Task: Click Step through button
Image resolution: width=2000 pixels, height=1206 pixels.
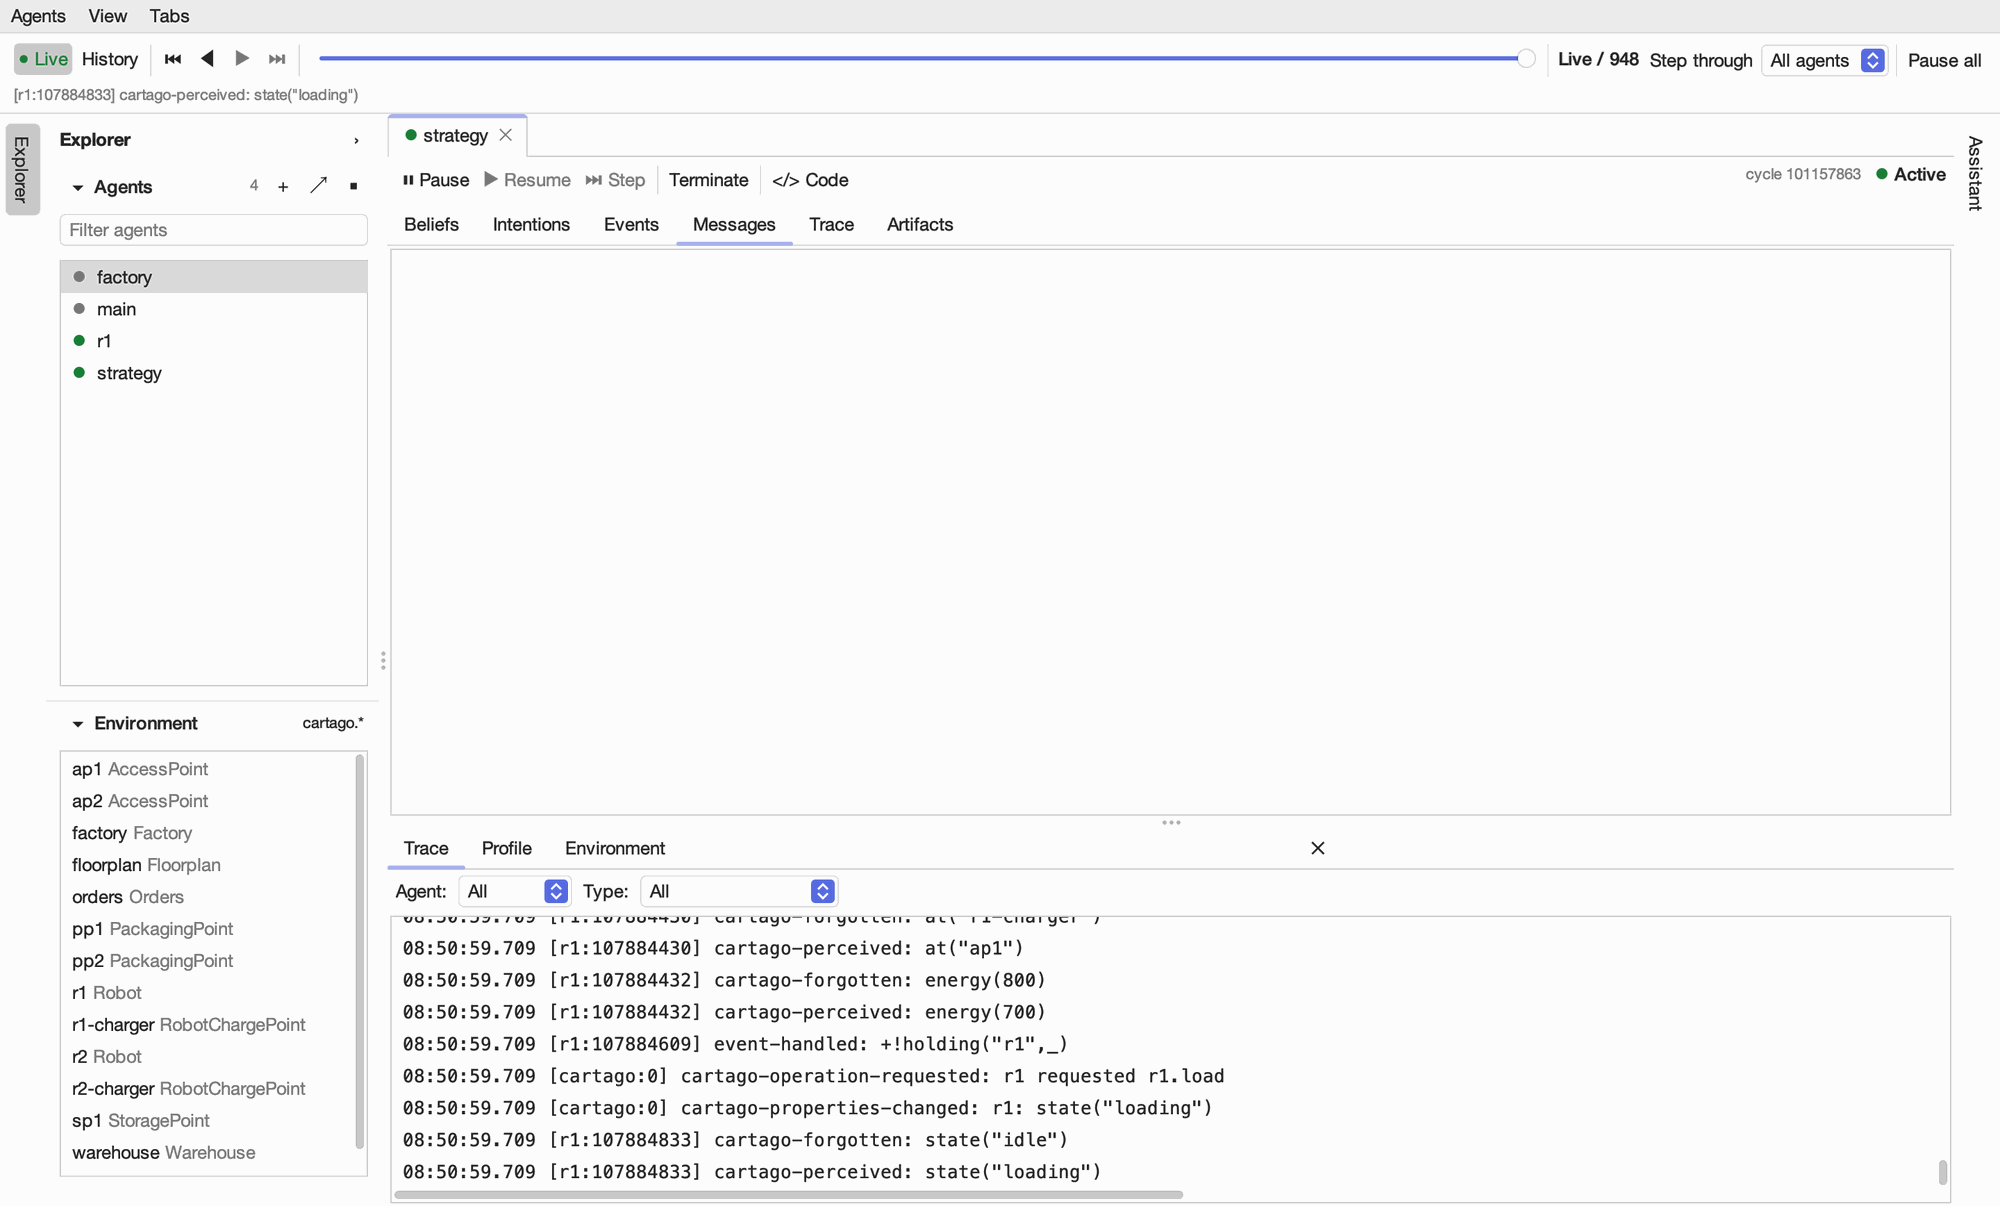Action: point(1701,60)
